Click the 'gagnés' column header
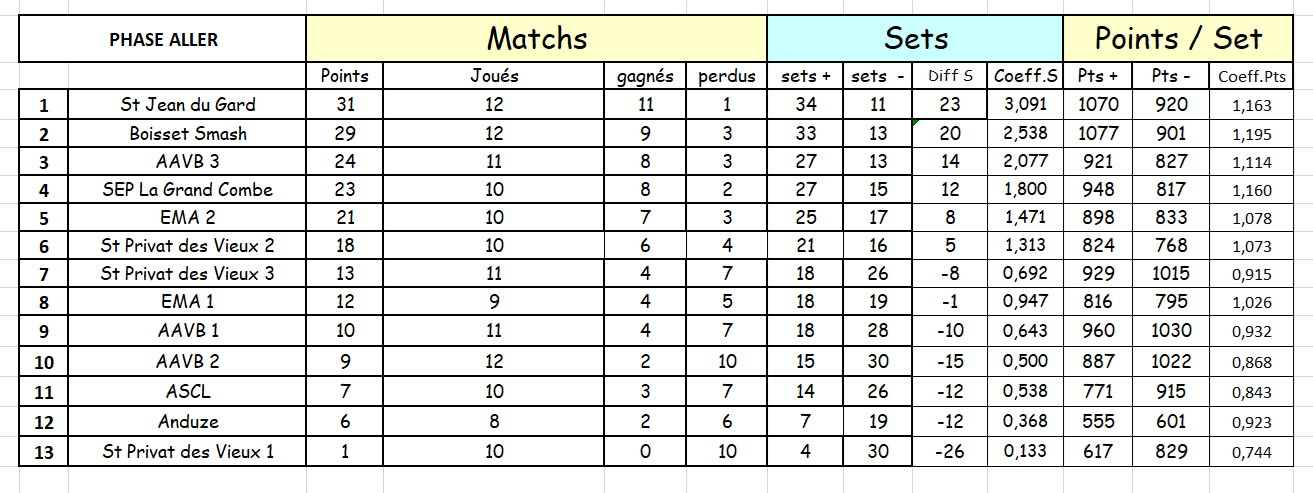Screen dimensions: 1313x493 click(x=645, y=76)
